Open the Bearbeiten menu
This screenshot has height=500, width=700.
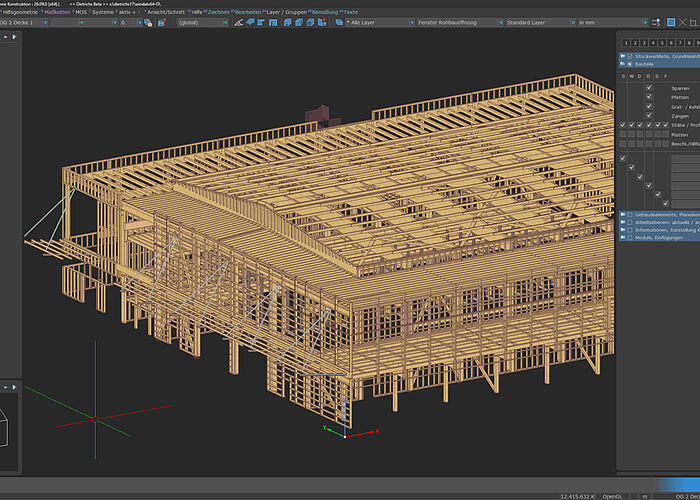click(248, 12)
